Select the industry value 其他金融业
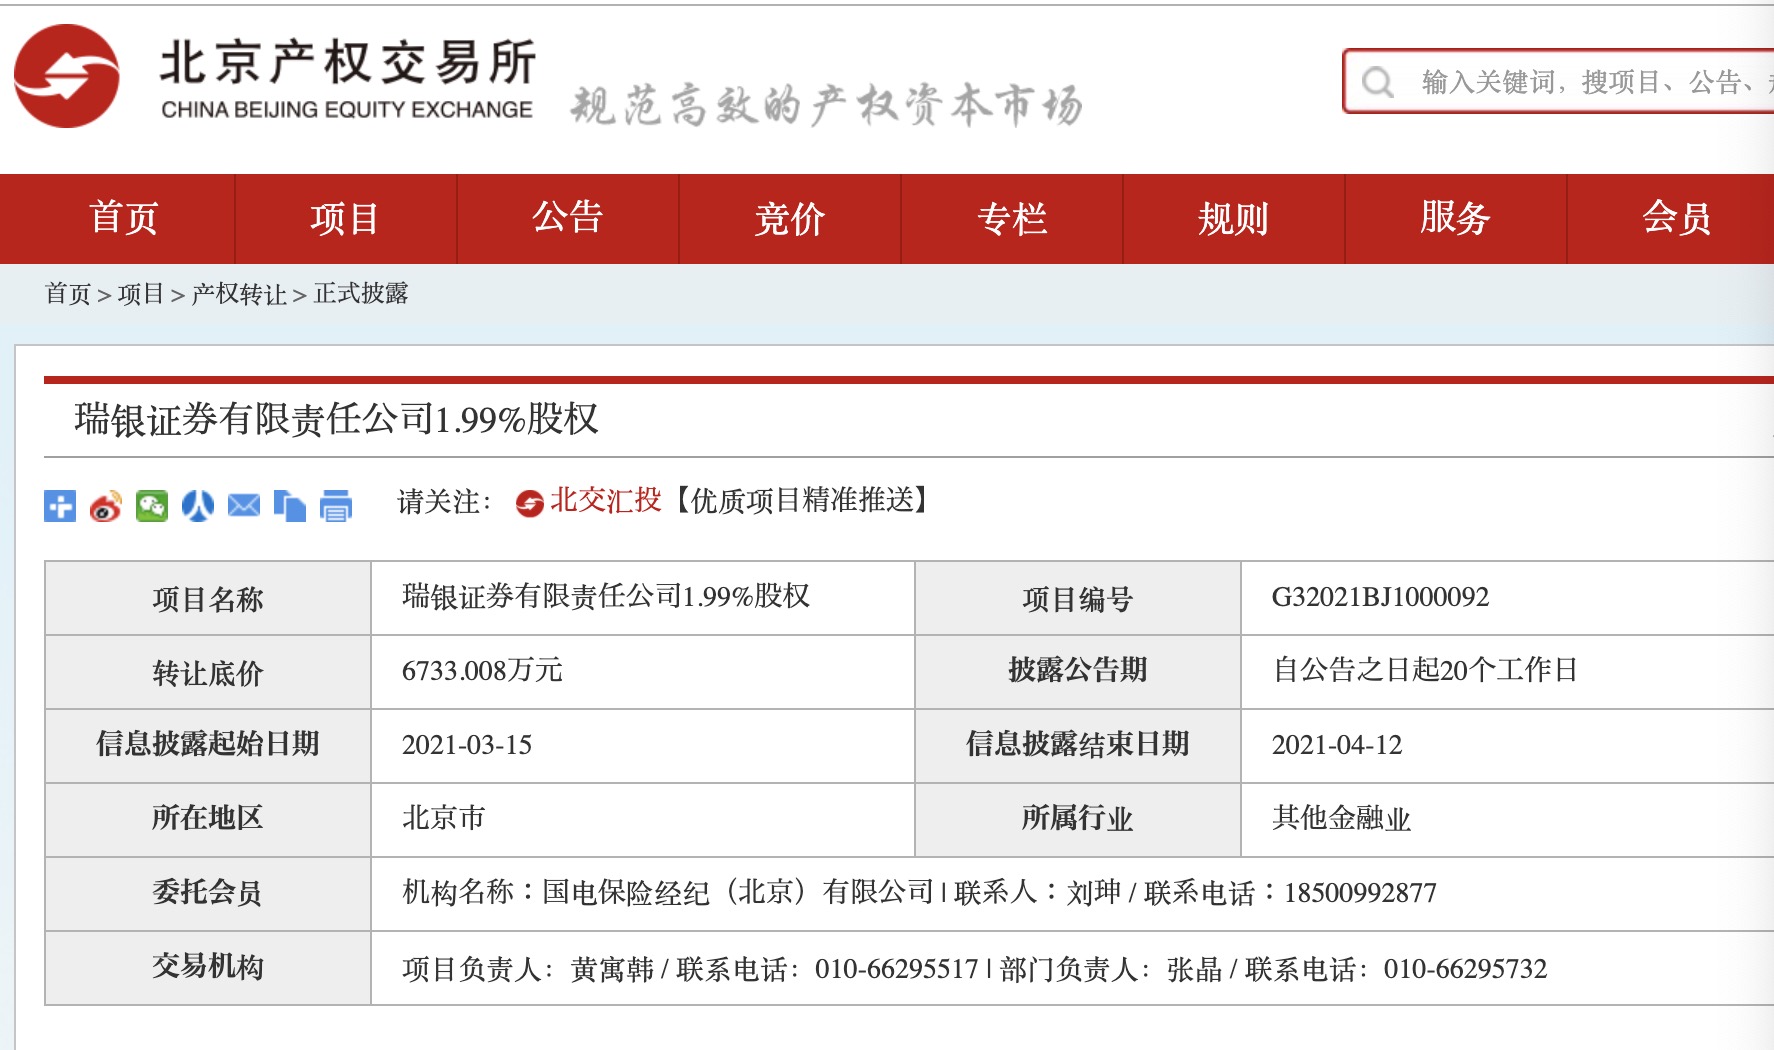Viewport: 1774px width, 1050px height. 1341,818
